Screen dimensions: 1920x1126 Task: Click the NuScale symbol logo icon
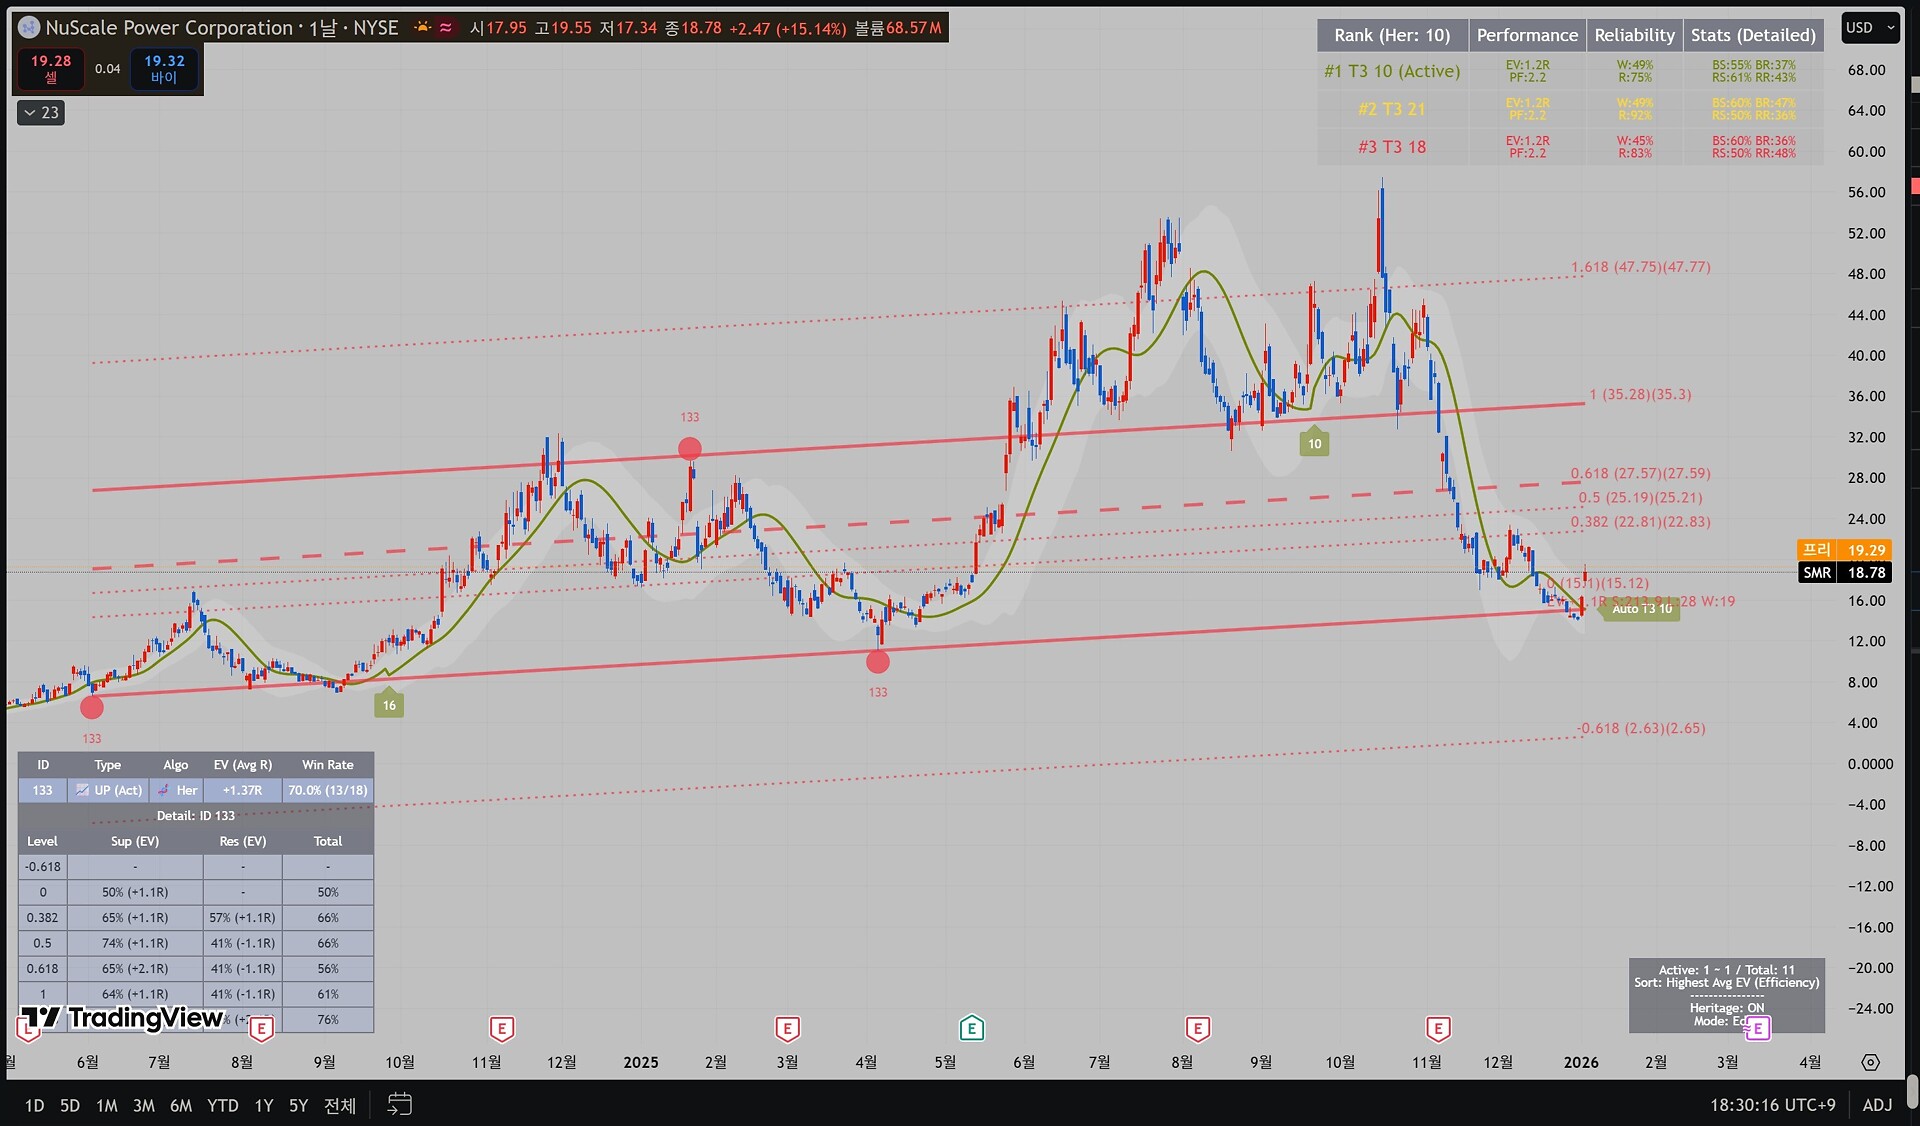(29, 28)
